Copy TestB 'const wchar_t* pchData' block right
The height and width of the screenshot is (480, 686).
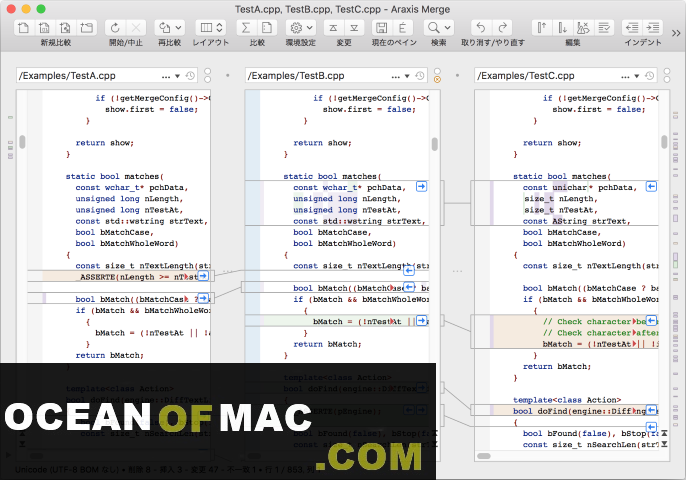click(421, 187)
